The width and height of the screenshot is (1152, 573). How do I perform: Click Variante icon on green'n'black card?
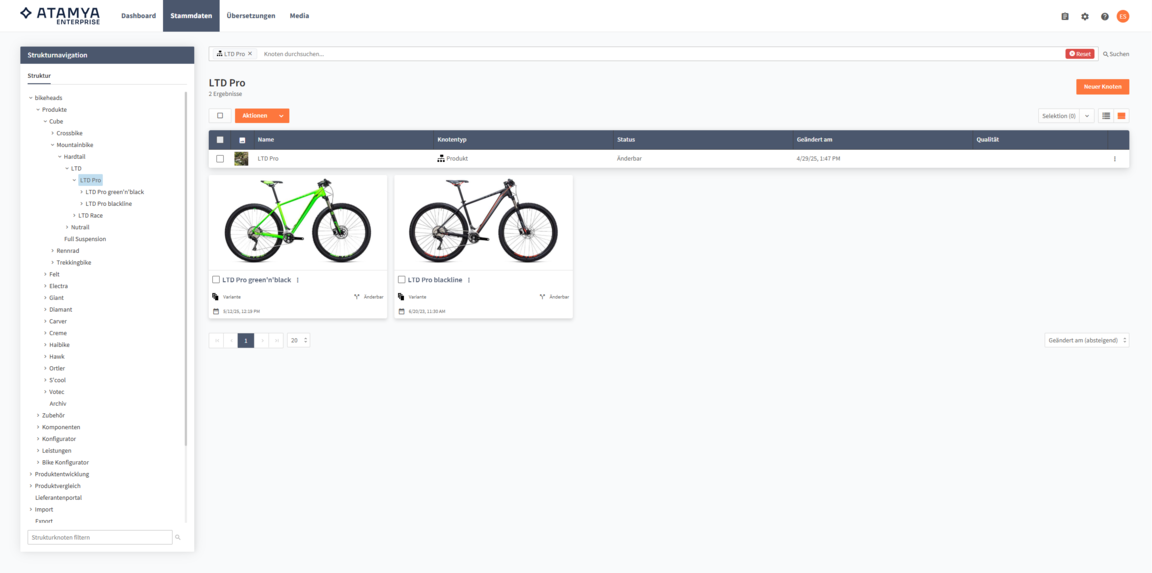[215, 297]
